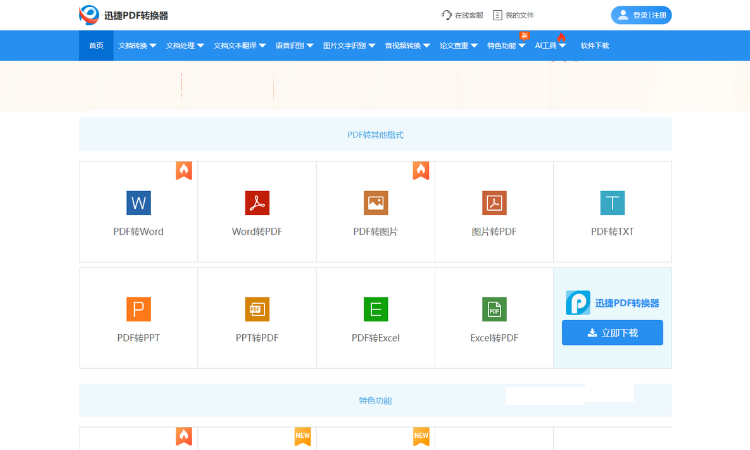The image size is (750, 450).
Task: Expand the 文档处理 dropdown menu
Action: pos(185,46)
